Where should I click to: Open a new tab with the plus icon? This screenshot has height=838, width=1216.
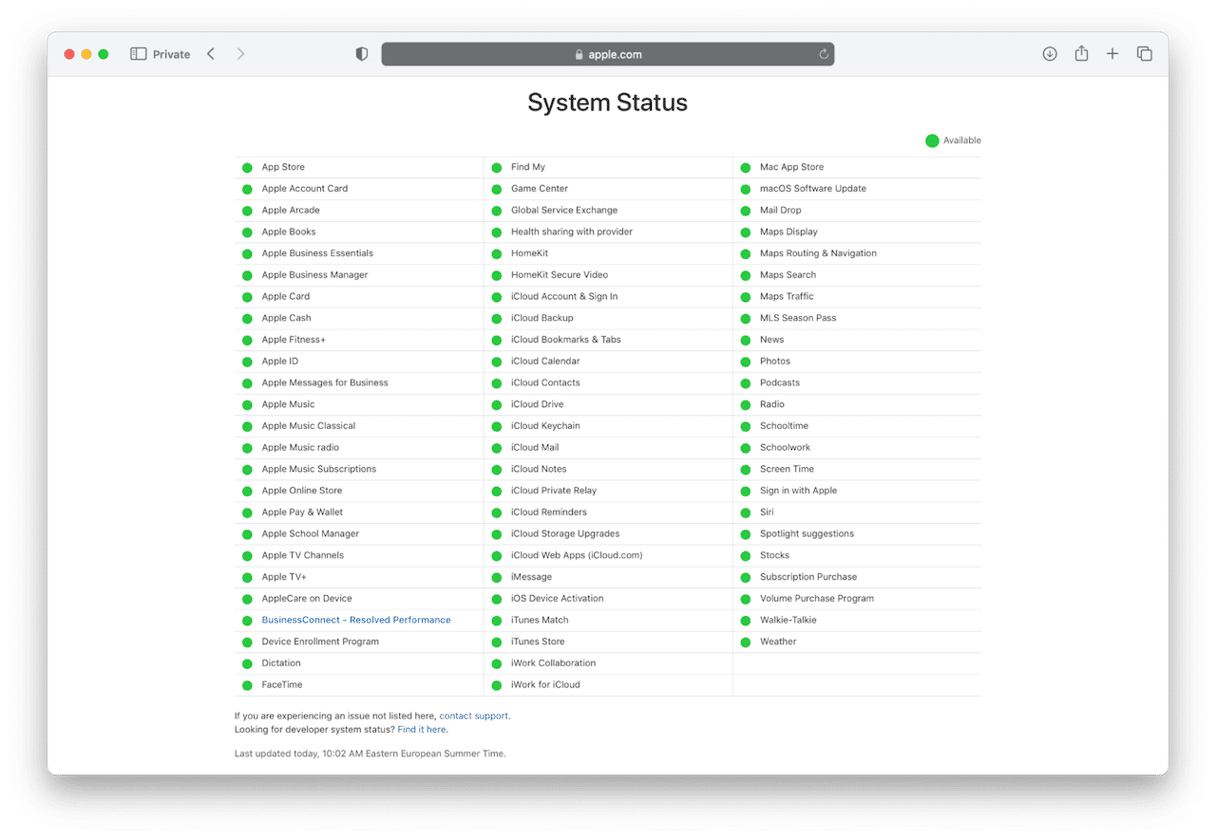1112,54
